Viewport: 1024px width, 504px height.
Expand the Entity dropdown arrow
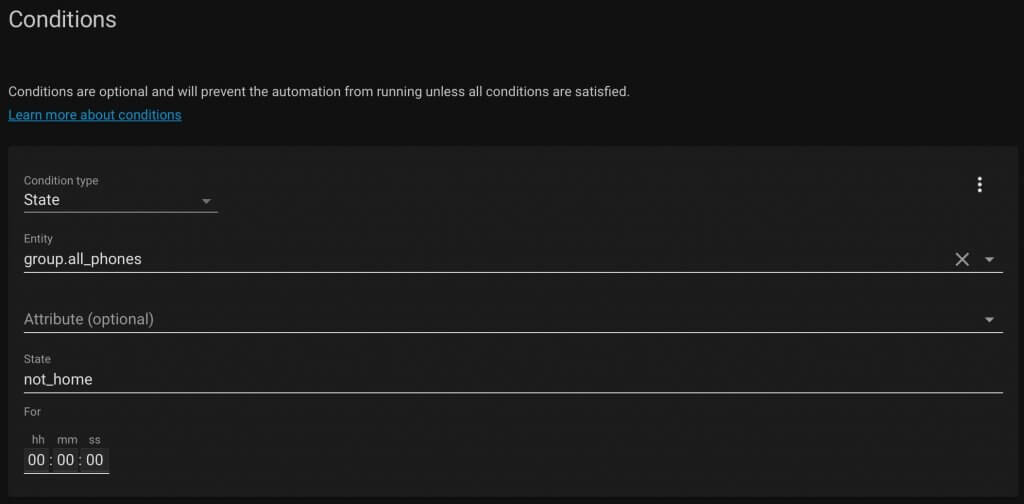tap(989, 260)
